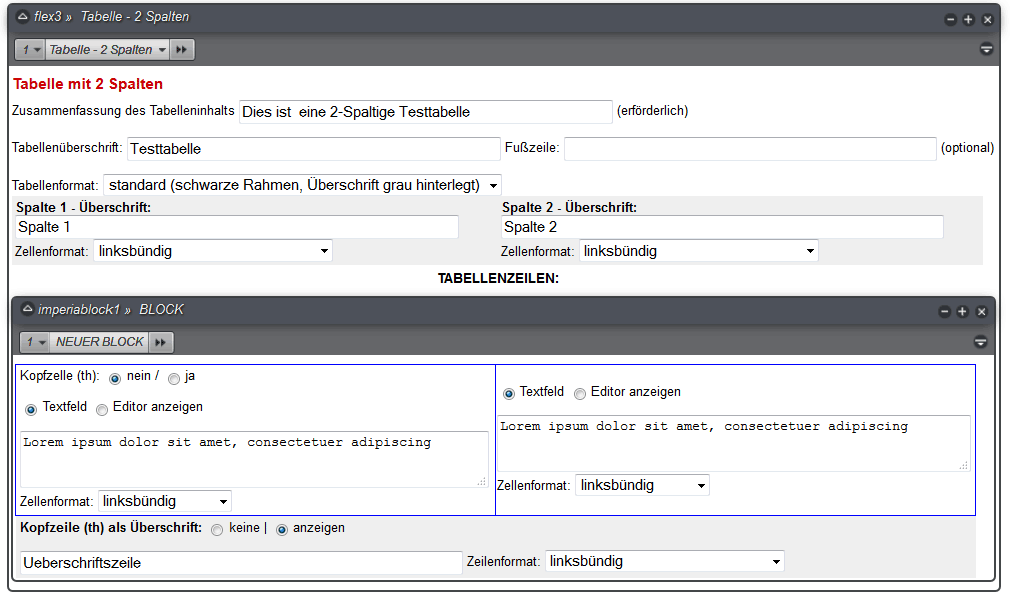Select Textfeld radio in the left cell
Viewport: 1010px width, 594px height.
tap(31, 409)
